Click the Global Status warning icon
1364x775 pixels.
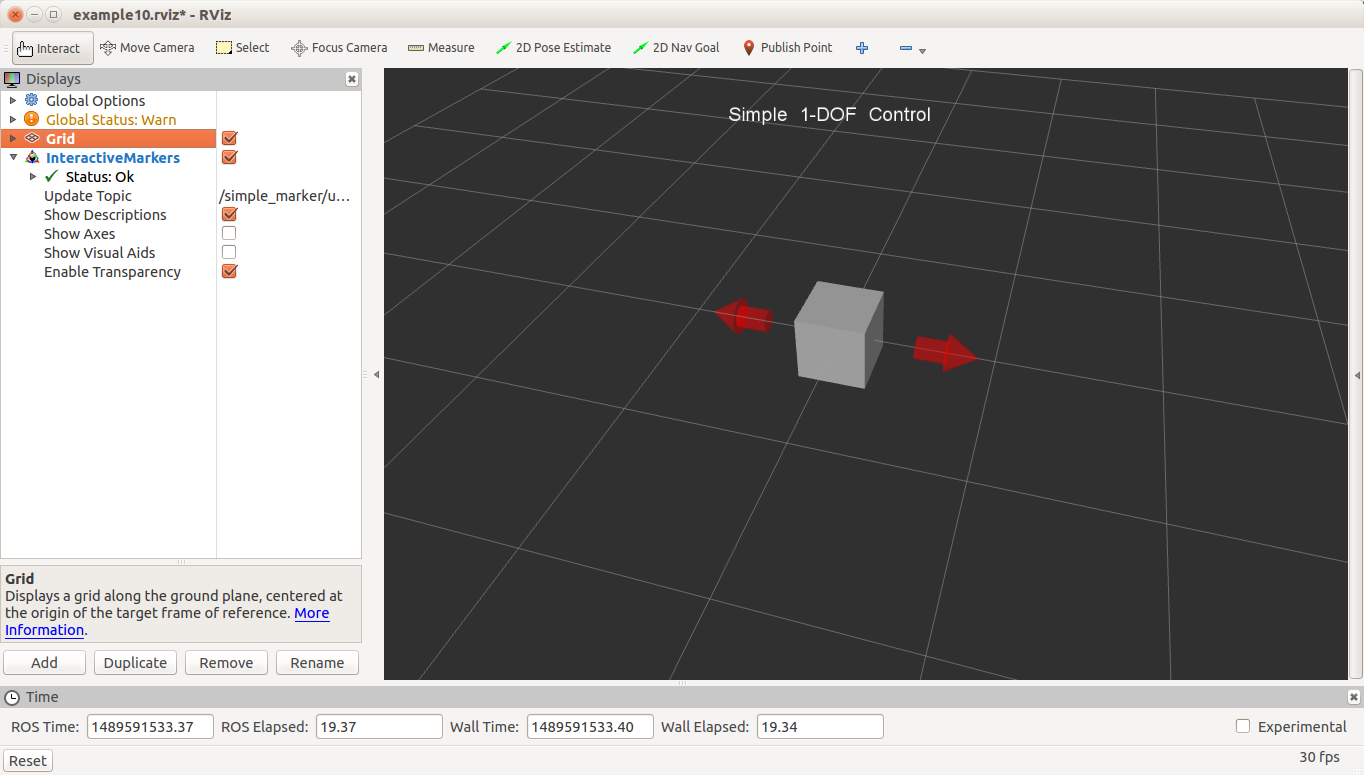click(32, 119)
